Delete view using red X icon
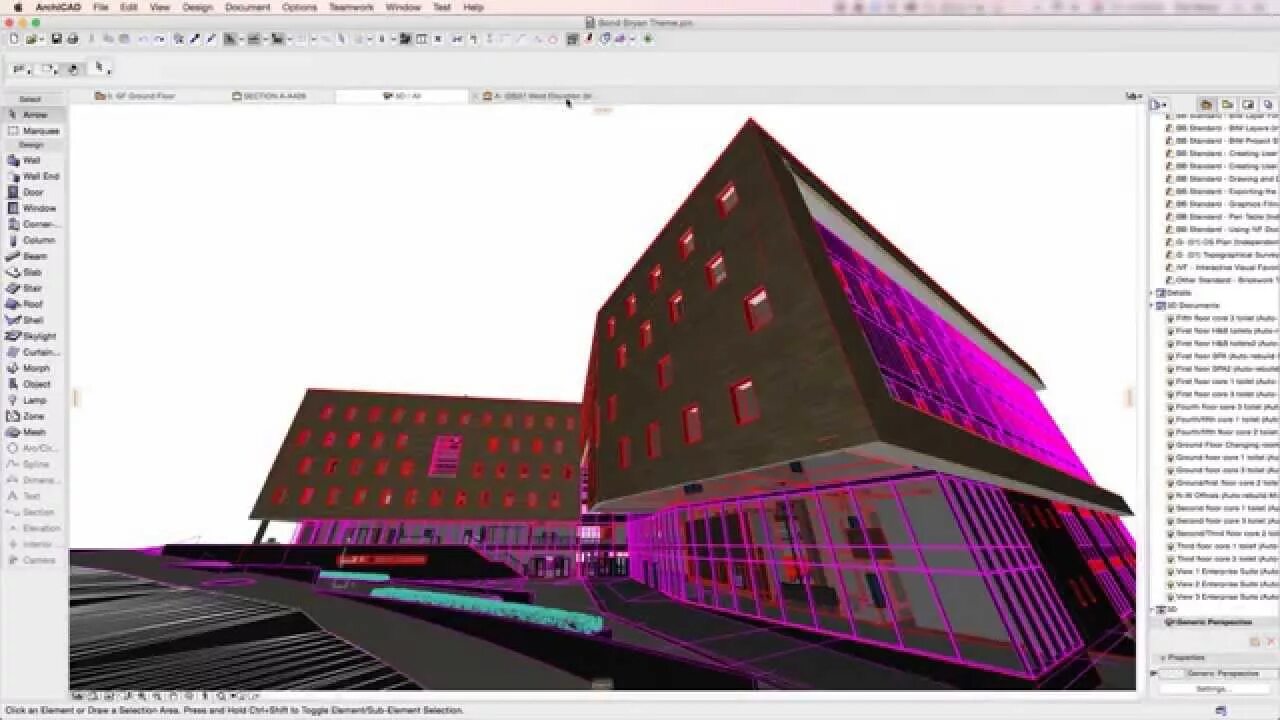 1270,641
